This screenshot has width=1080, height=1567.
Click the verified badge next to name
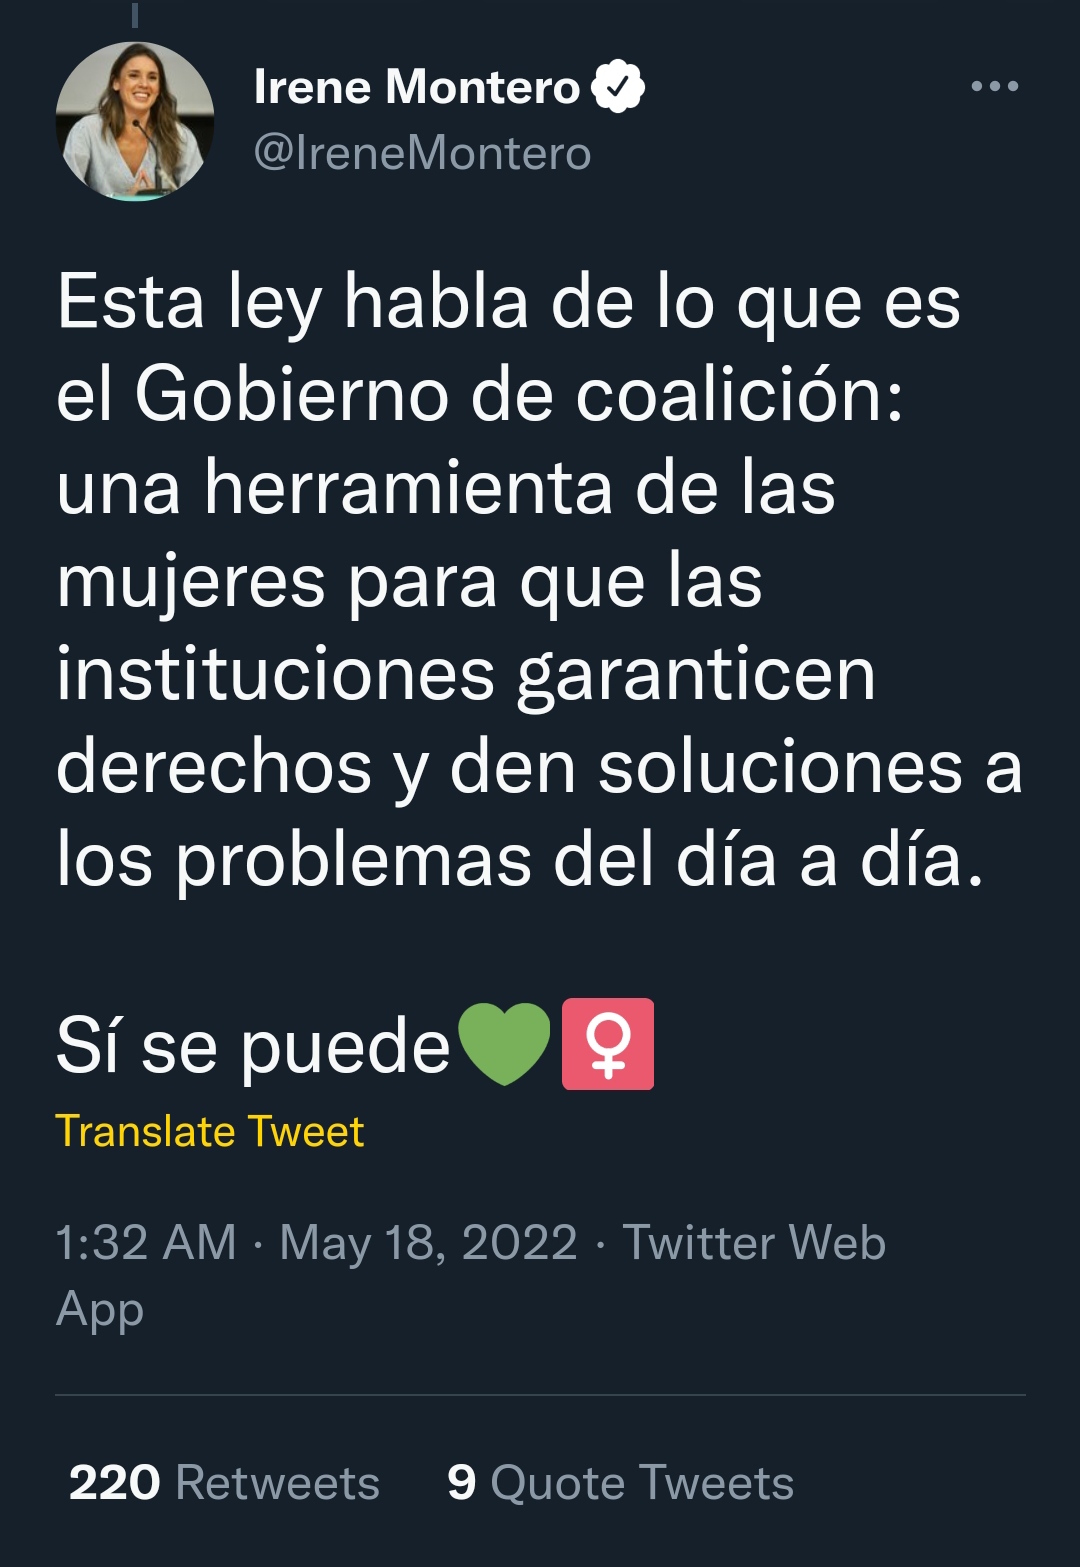(618, 87)
